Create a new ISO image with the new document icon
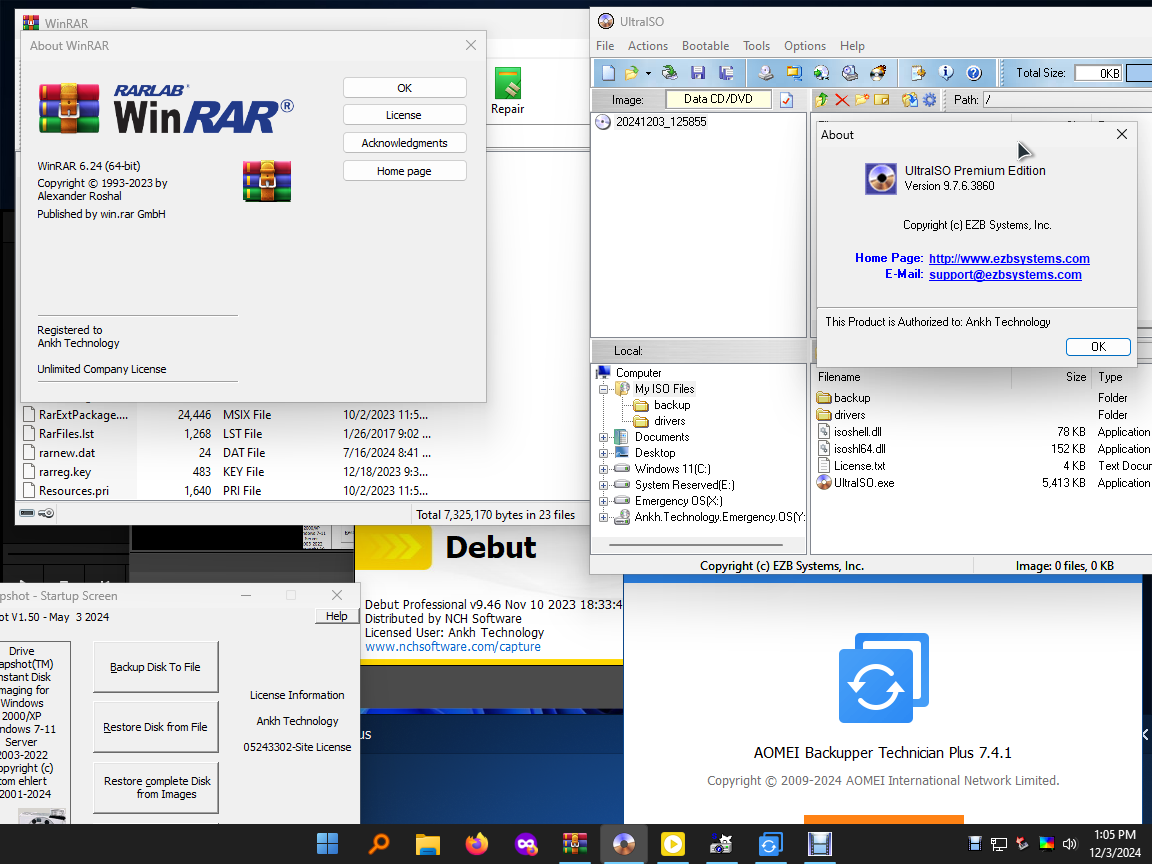 click(x=607, y=72)
